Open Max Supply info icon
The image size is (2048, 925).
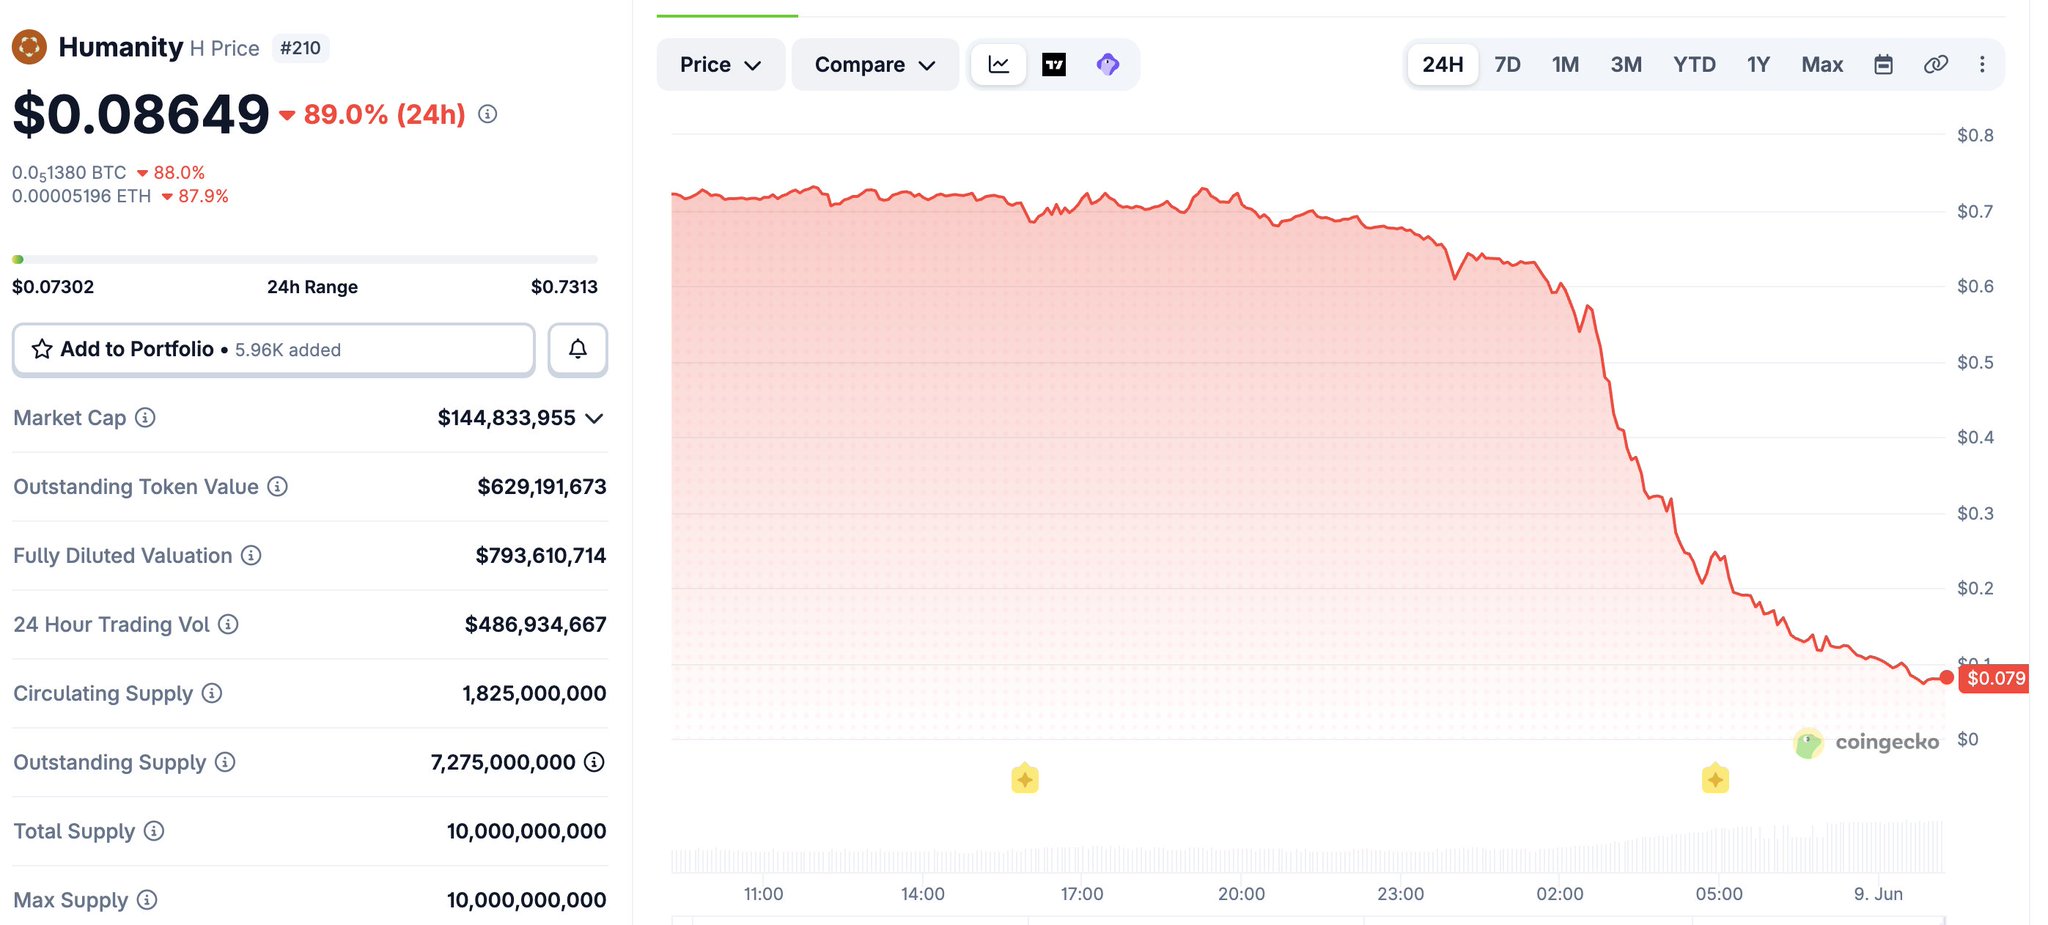click(x=147, y=900)
